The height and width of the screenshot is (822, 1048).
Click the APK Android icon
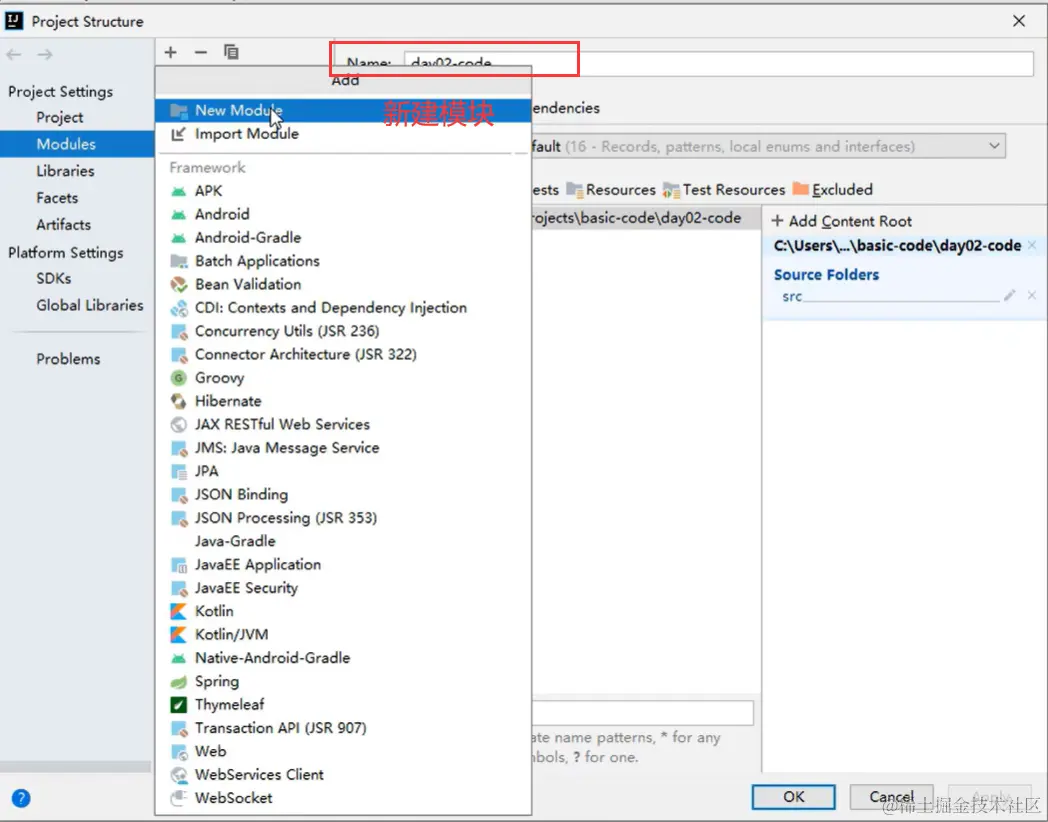[178, 191]
